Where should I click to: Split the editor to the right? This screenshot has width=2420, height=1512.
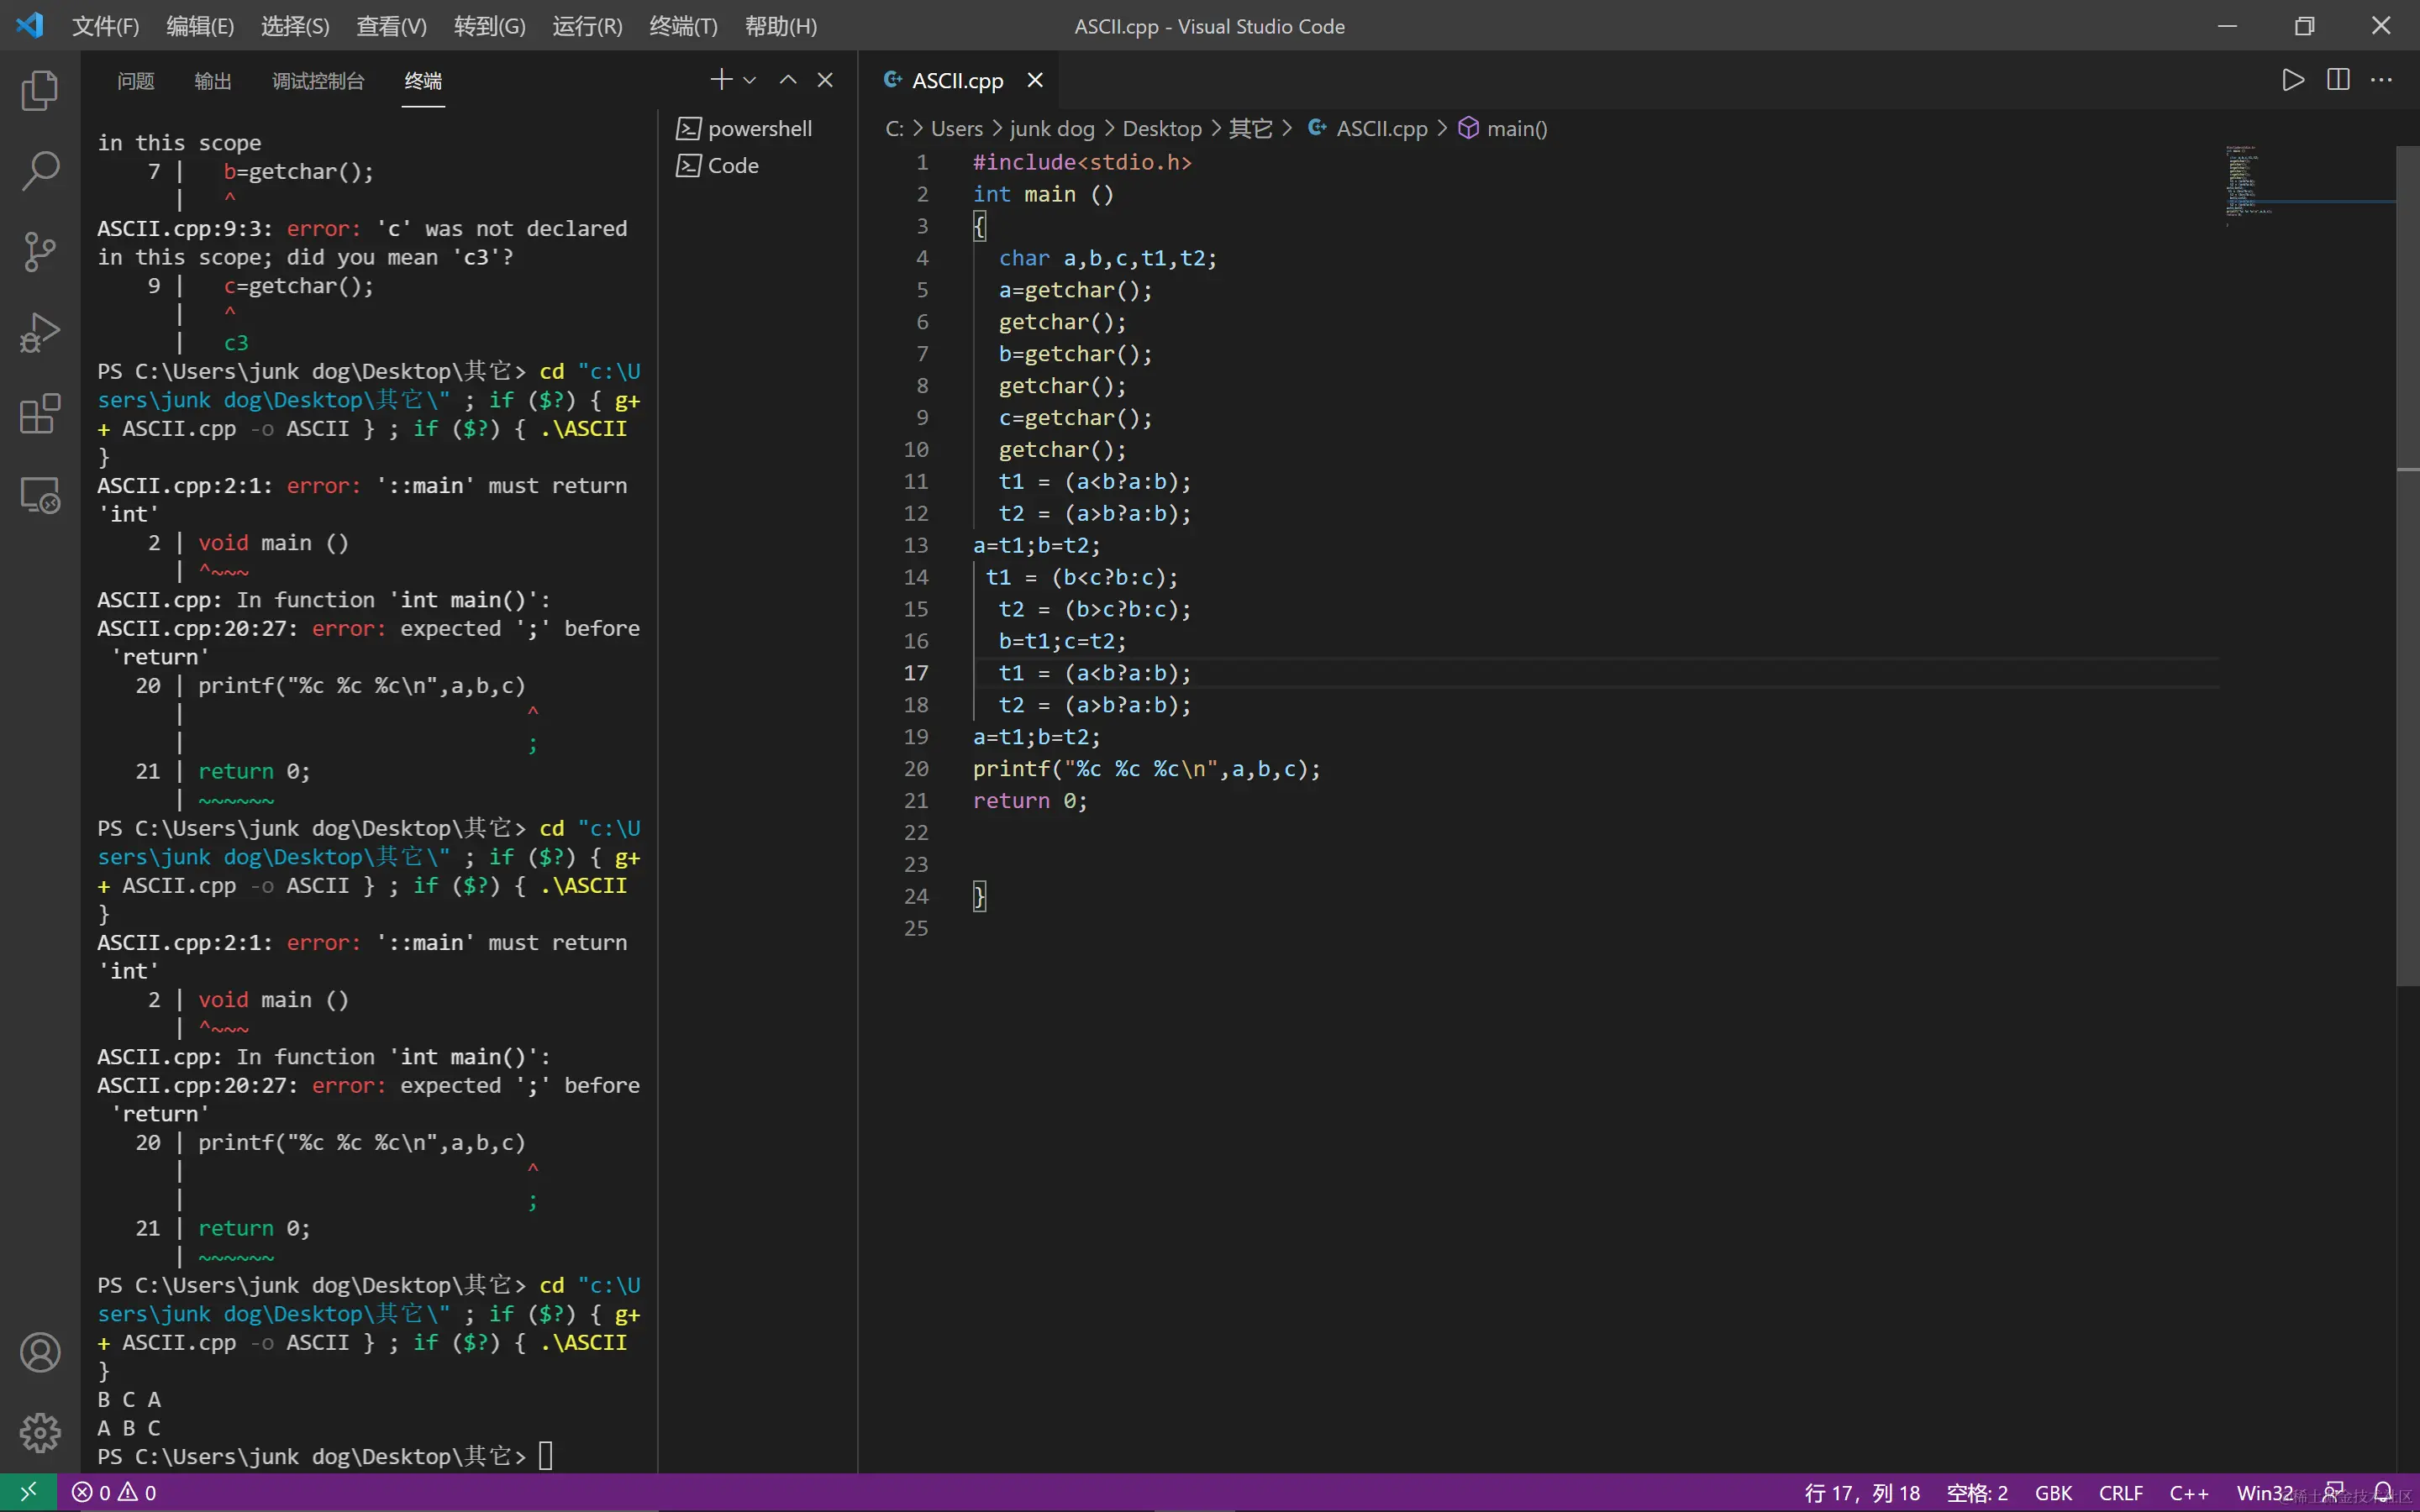point(2338,80)
